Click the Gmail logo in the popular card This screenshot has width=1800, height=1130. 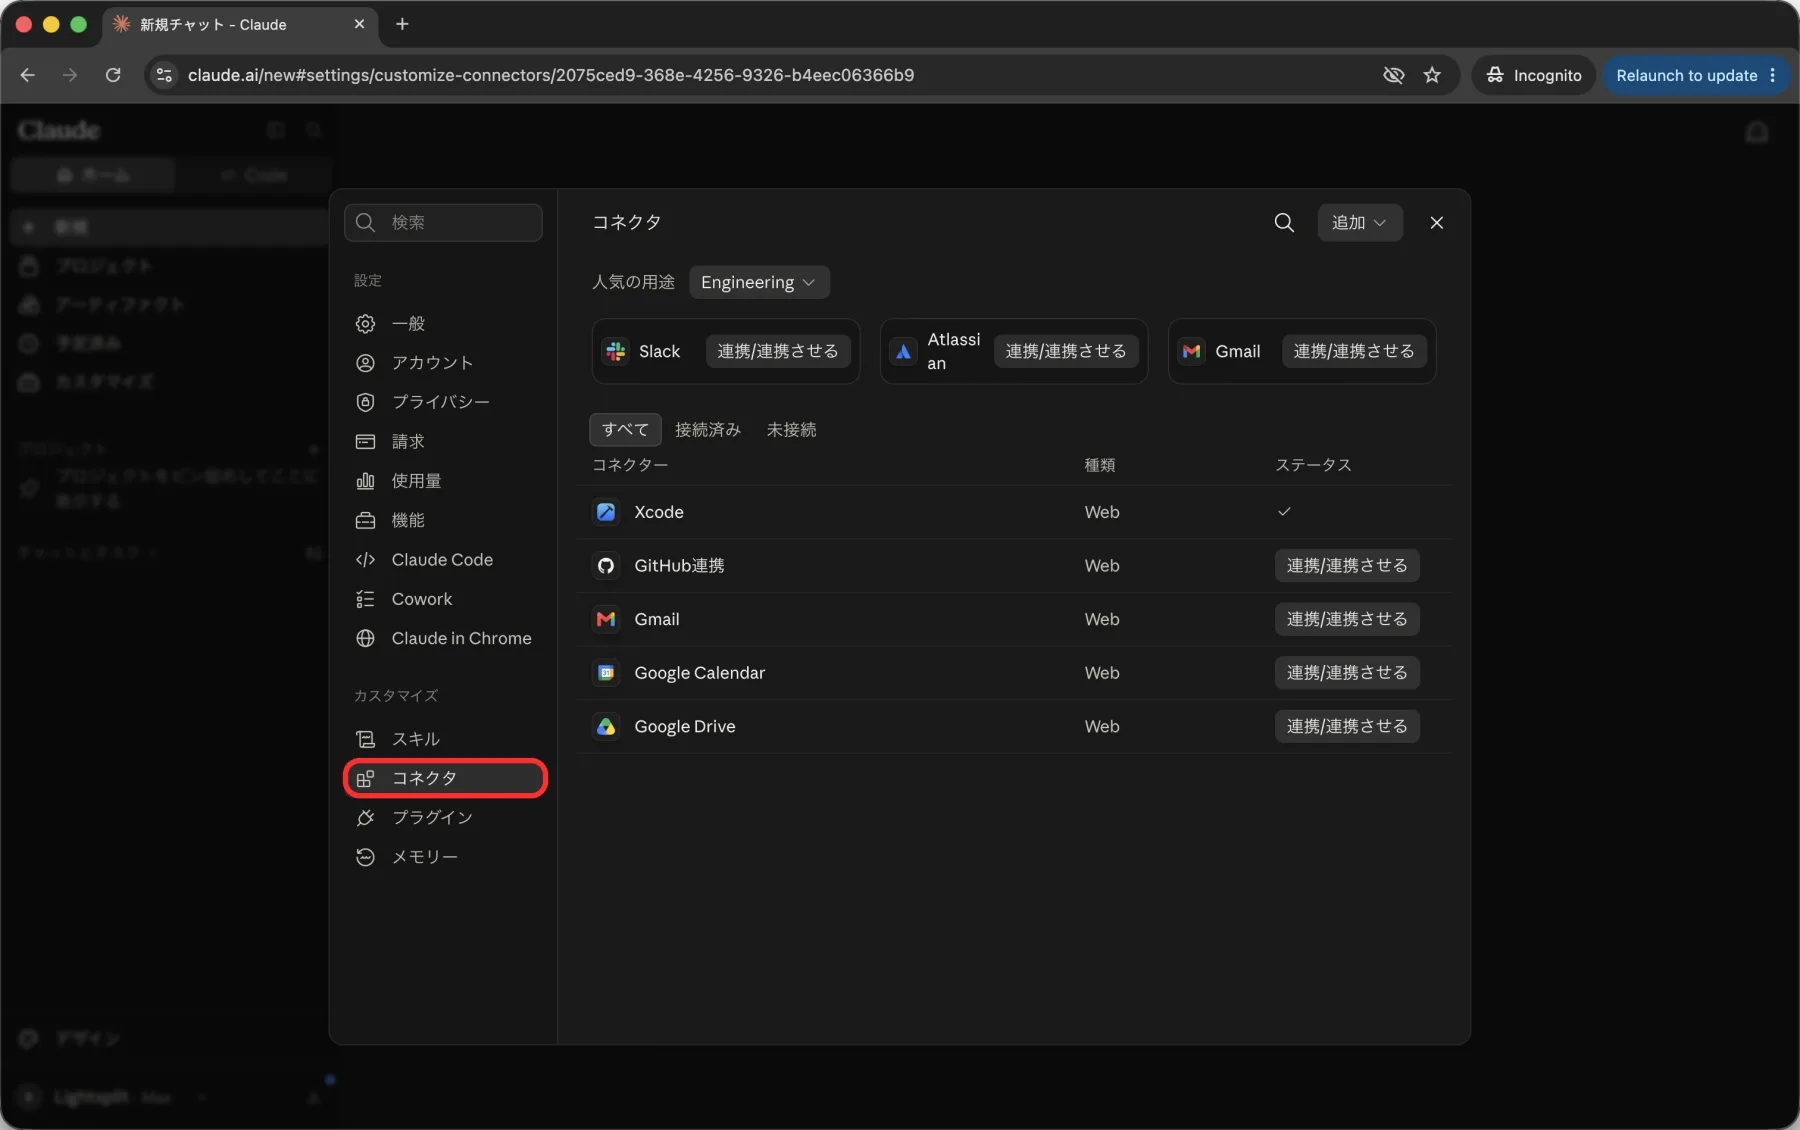tap(1191, 351)
